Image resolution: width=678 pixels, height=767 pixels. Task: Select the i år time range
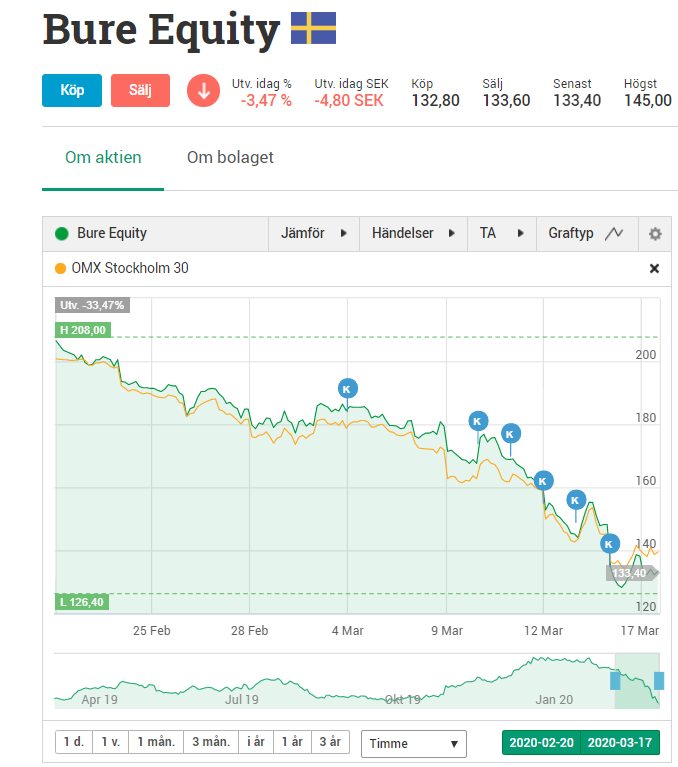pos(256,742)
